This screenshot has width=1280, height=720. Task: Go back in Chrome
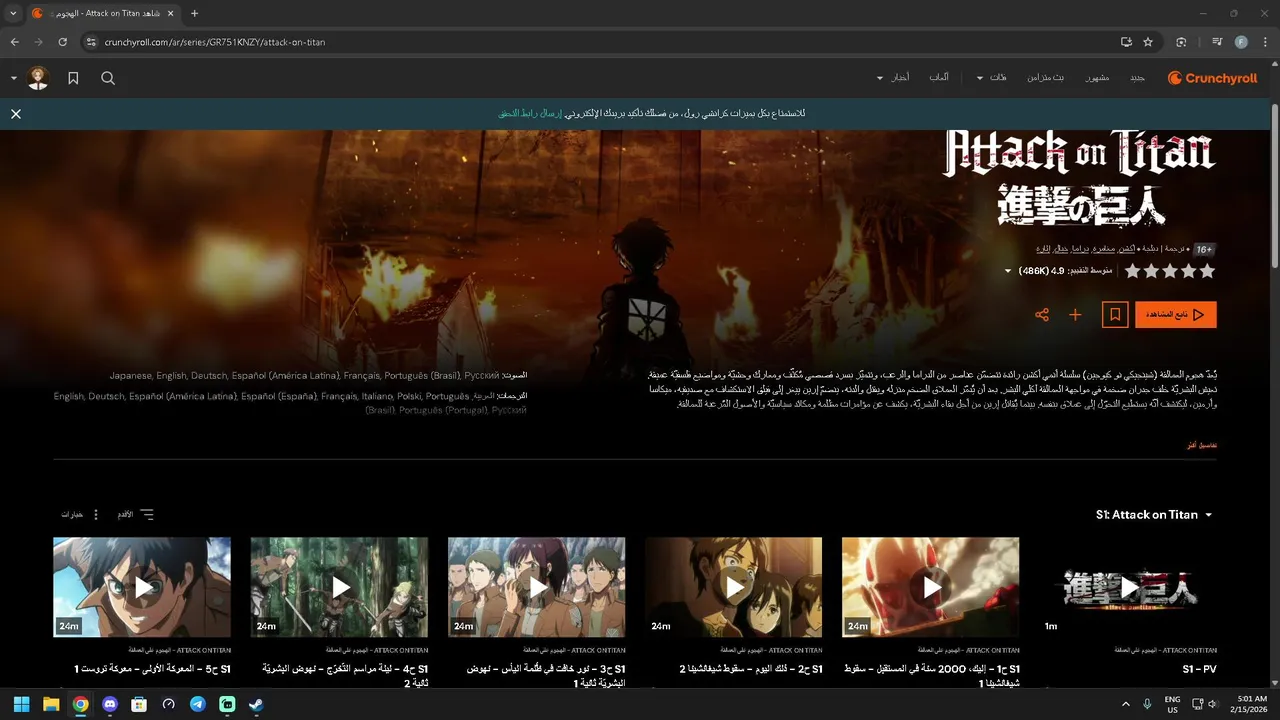15,42
